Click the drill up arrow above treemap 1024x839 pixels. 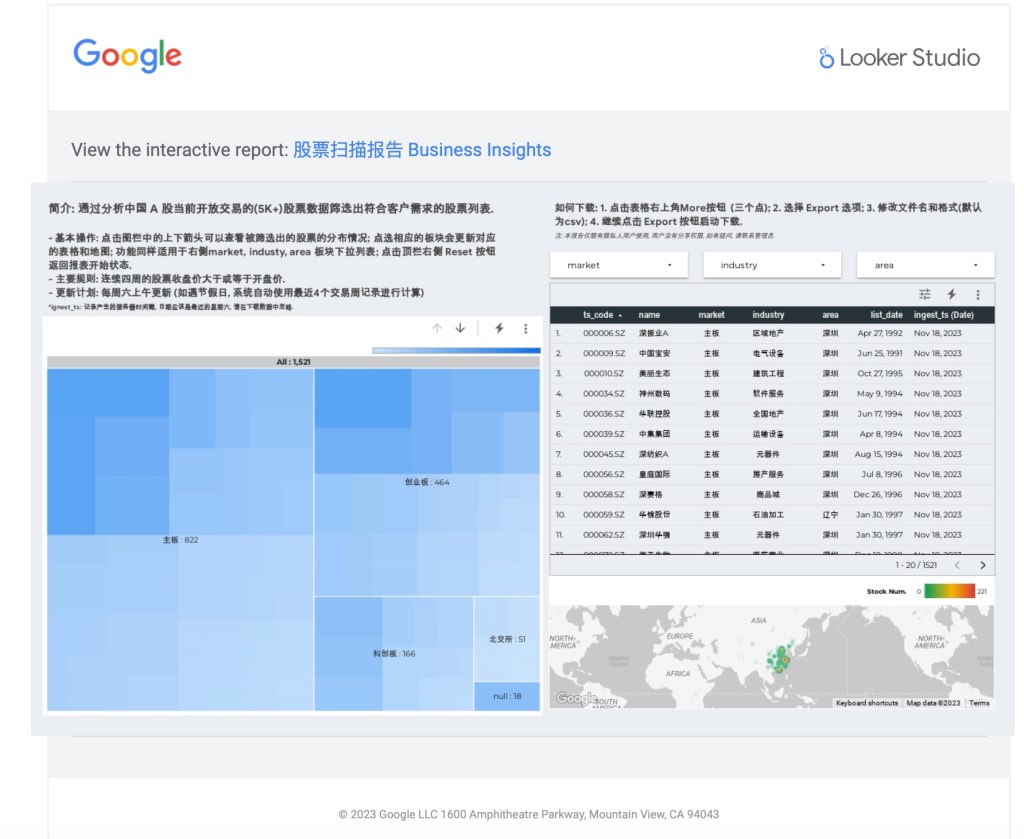(x=437, y=328)
